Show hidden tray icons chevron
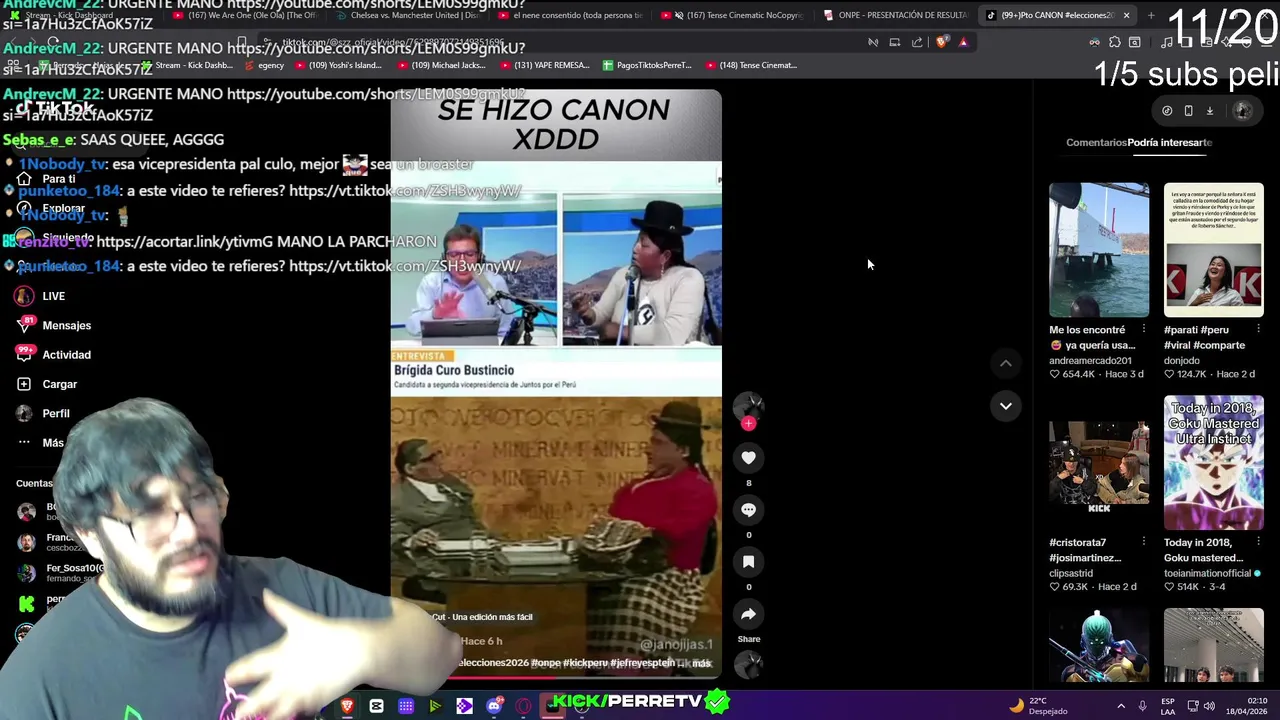This screenshot has width=1280, height=720. (1120, 706)
